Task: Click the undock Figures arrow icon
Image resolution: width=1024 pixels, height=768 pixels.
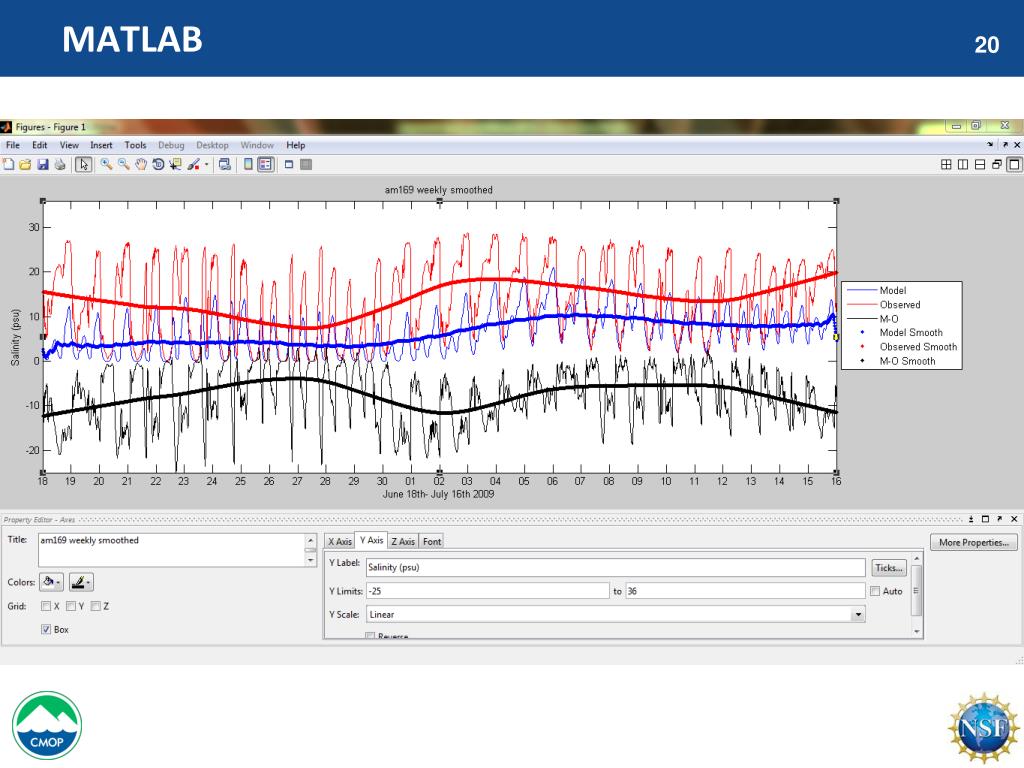Action: [x=1005, y=144]
